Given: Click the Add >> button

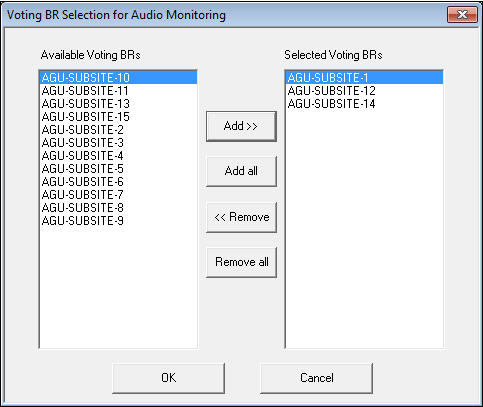Looking at the screenshot, I should click(241, 126).
